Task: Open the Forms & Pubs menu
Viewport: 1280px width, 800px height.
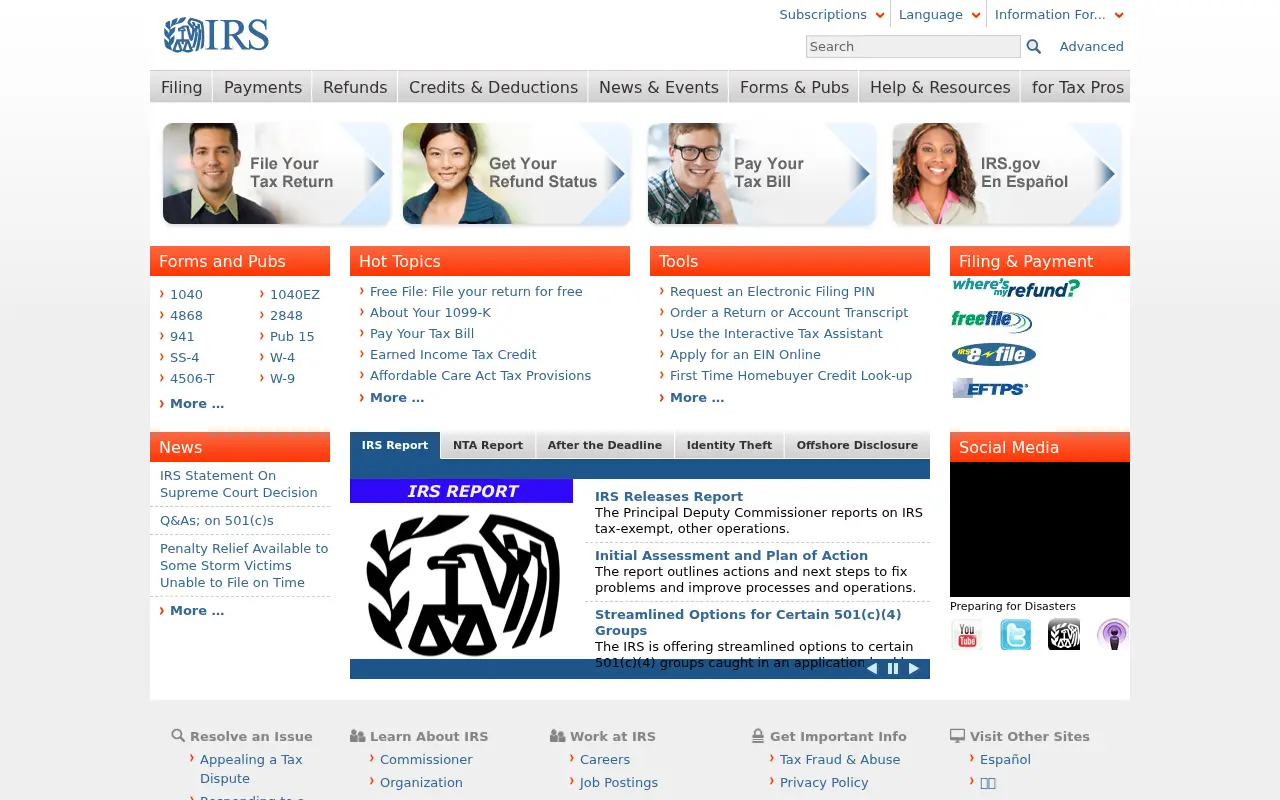Action: [794, 87]
